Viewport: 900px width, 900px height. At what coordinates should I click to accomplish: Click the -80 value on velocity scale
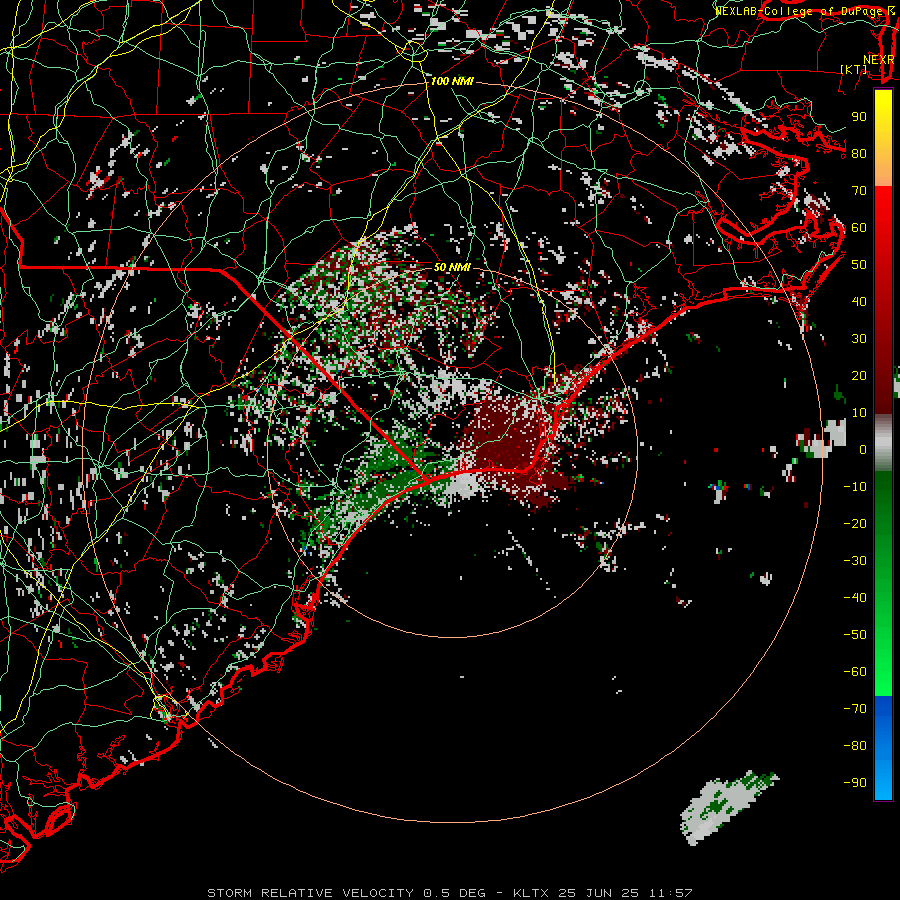[855, 746]
